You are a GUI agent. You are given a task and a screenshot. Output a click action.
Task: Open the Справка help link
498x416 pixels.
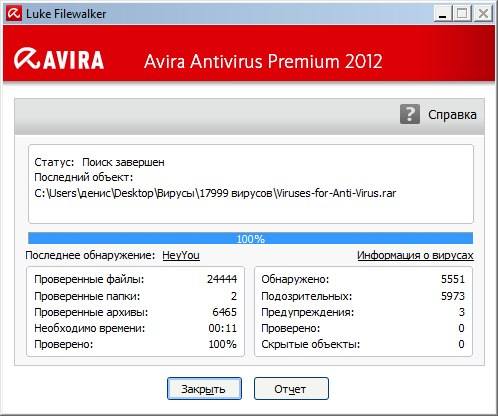(452, 115)
